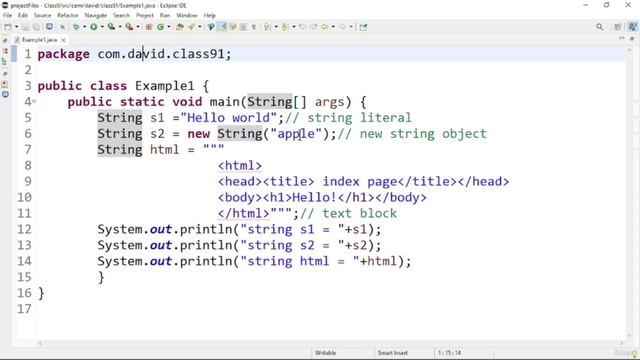Click the New Java Class icon
640x360 pixels.
(x=160, y=27)
